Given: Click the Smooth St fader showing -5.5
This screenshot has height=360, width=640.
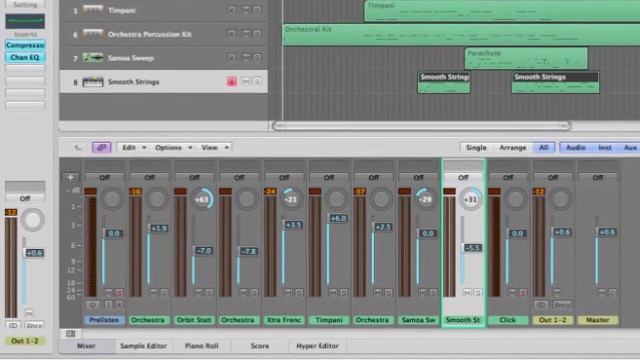Looking at the screenshot, I should click(x=472, y=248).
